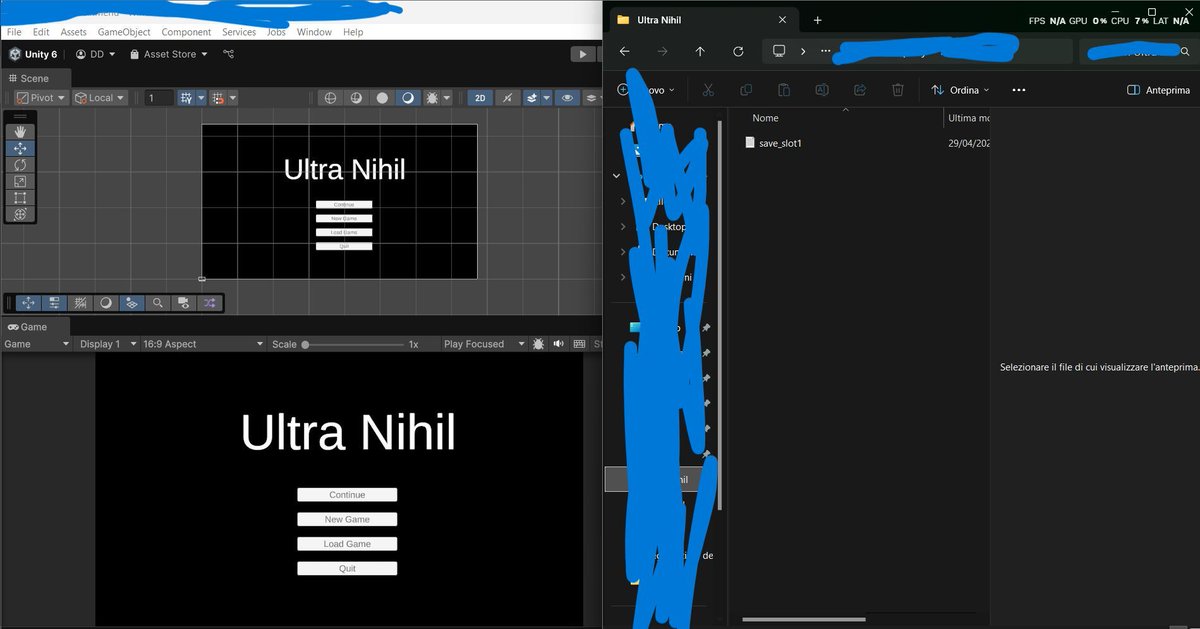
Task: Toggle Scene lighting button next to 2D
Action: (x=507, y=98)
